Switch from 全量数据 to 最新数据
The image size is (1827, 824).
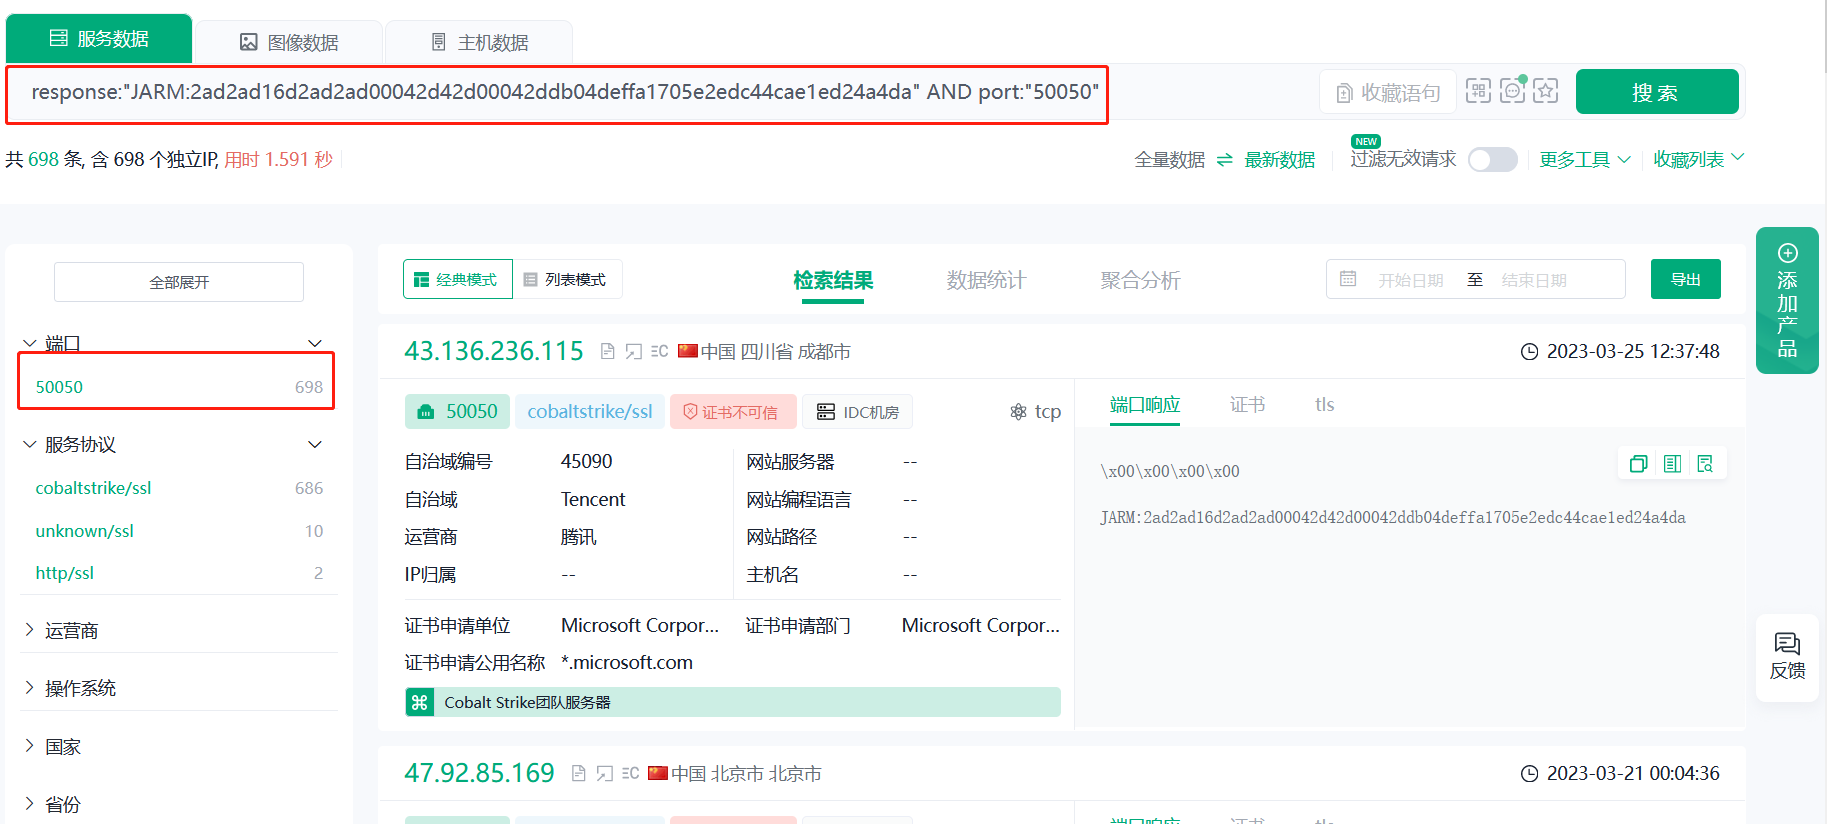click(1279, 160)
